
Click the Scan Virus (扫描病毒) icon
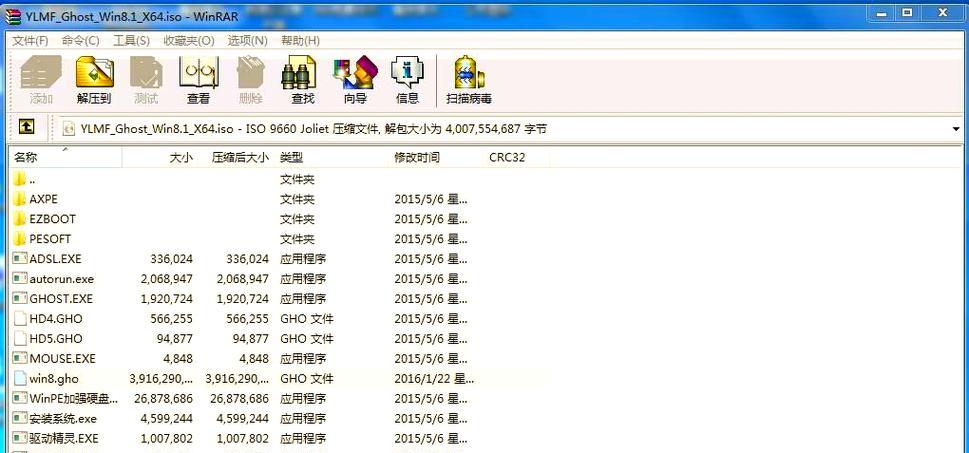pyautogui.click(x=469, y=72)
